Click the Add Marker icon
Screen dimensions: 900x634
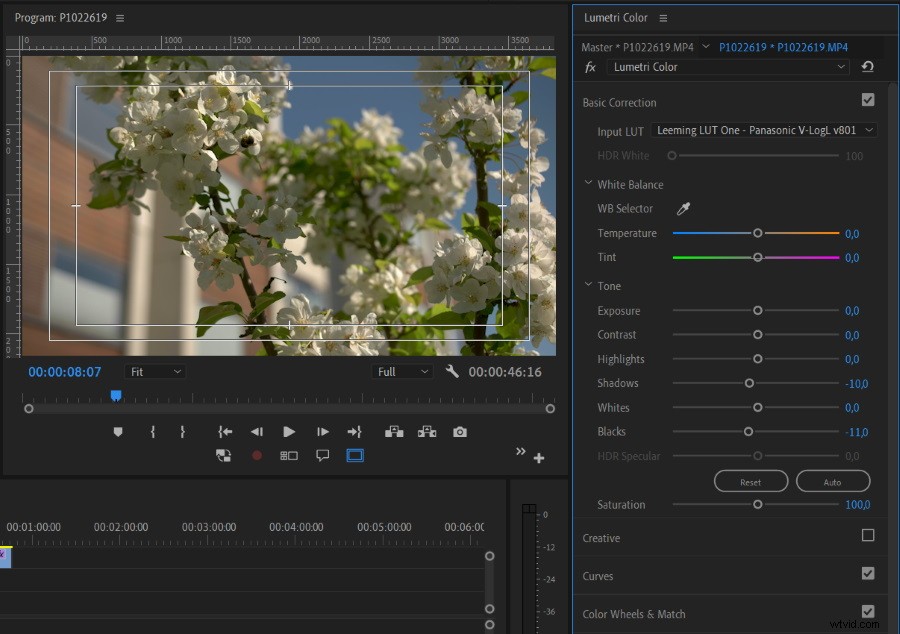pyautogui.click(x=119, y=431)
